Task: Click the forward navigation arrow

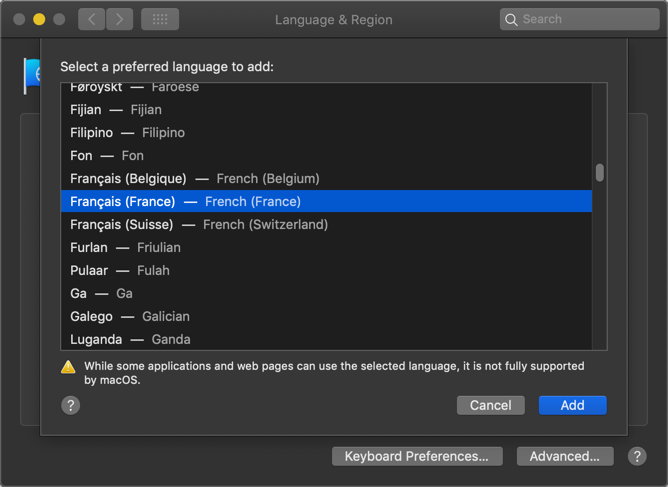Action: [x=119, y=19]
